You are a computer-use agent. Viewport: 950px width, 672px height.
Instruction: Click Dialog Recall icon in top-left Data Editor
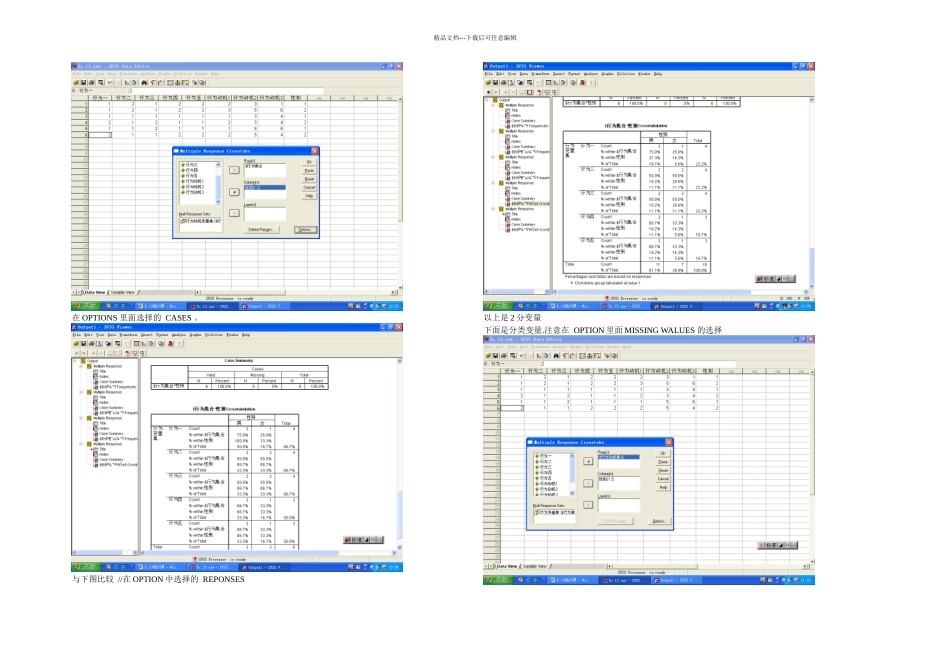pos(101,82)
